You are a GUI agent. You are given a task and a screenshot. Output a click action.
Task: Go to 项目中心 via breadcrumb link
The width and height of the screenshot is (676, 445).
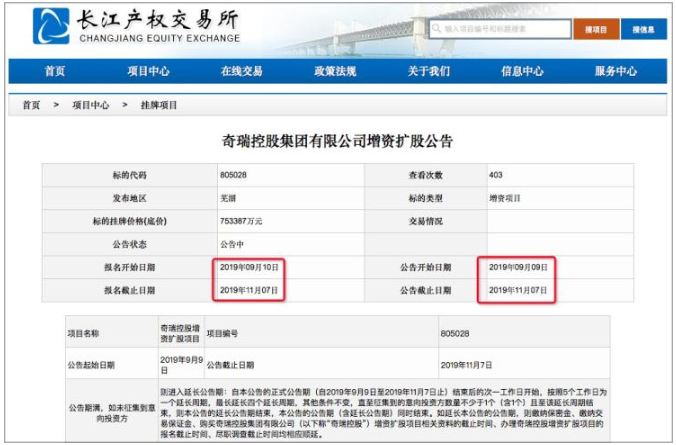click(x=91, y=105)
